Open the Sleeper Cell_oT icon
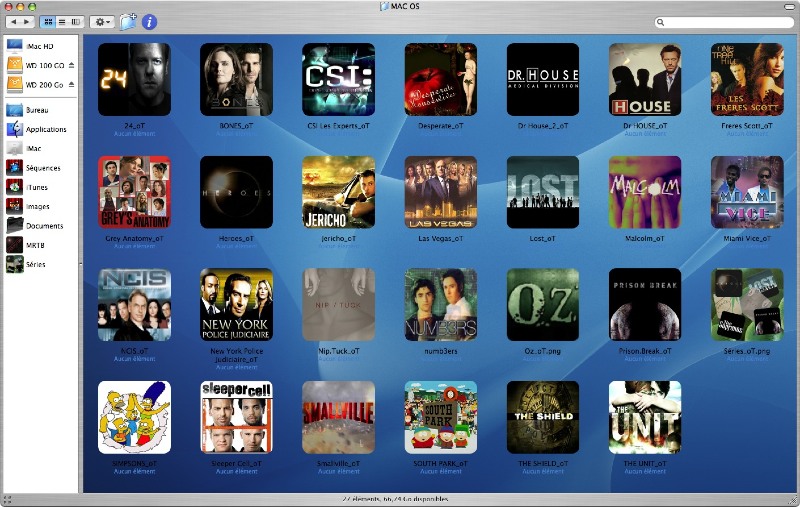The height and width of the screenshot is (507, 800). click(236, 418)
